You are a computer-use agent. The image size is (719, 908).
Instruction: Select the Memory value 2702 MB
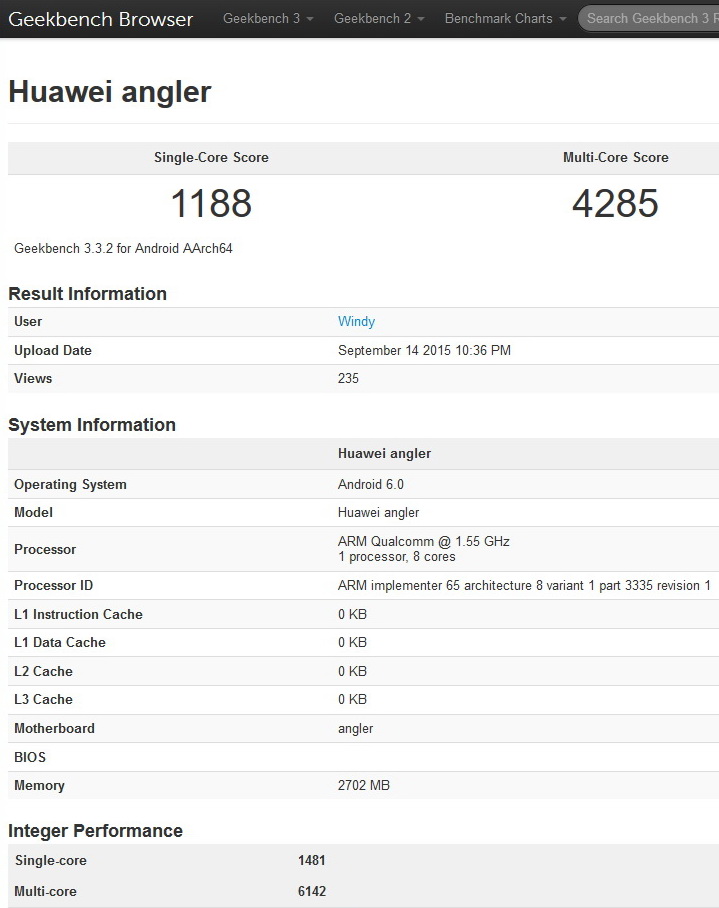click(364, 785)
